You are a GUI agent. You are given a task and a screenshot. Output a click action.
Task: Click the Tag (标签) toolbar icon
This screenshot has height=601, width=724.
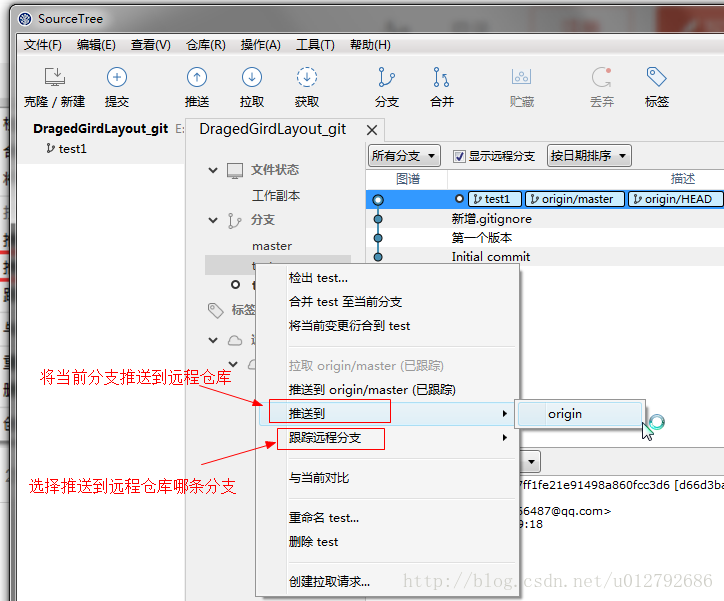(656, 77)
